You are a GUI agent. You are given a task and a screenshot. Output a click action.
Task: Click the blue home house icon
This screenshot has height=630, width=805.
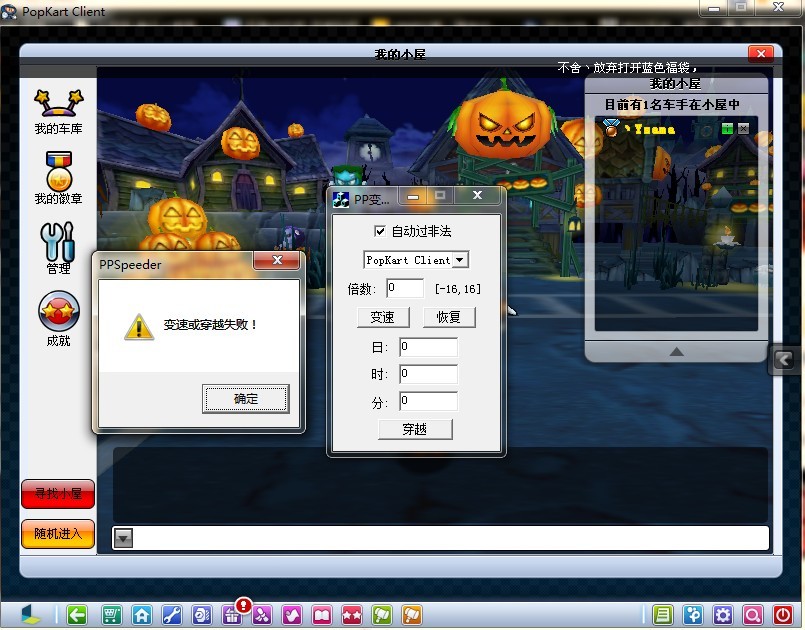pyautogui.click(x=142, y=615)
